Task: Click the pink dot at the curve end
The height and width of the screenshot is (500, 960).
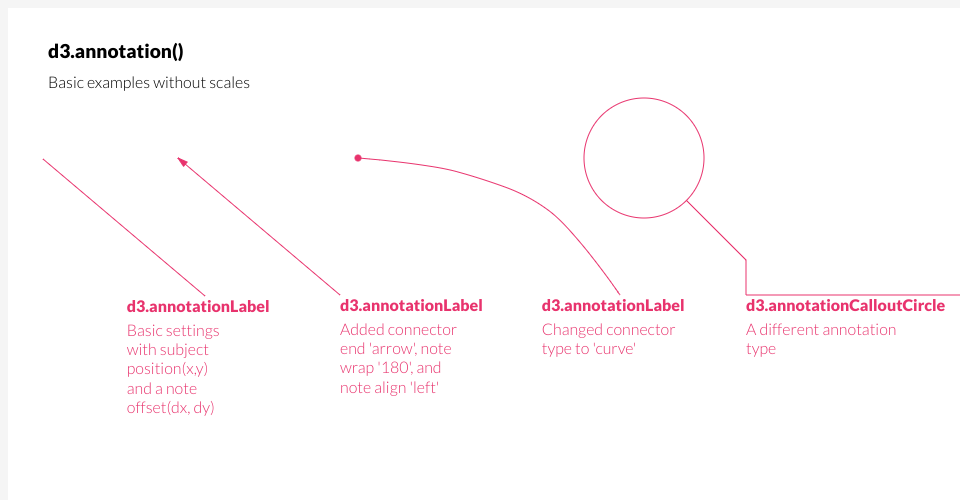Action: (x=358, y=158)
